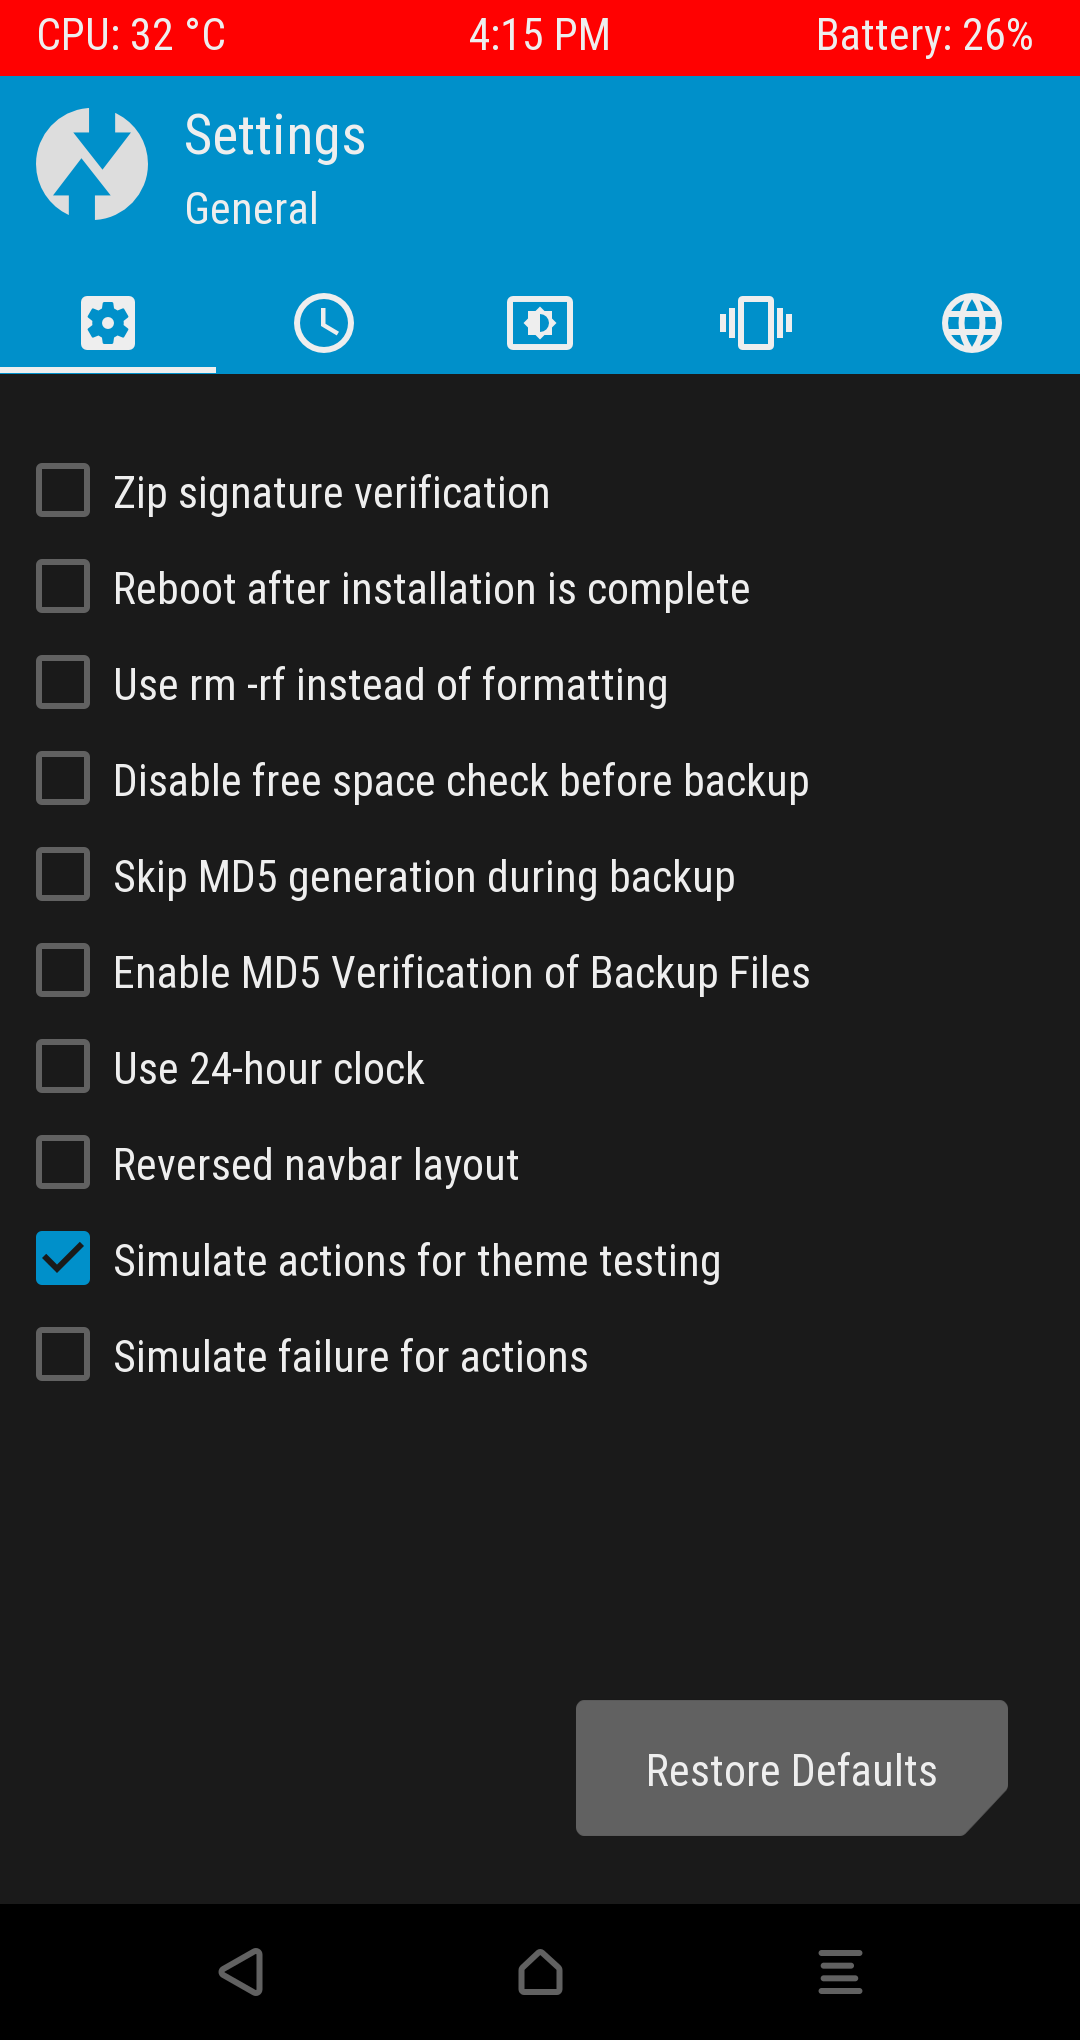Enable Use rm -rf instead of formatting
Screen dimensions: 1080x2040
click(63, 682)
